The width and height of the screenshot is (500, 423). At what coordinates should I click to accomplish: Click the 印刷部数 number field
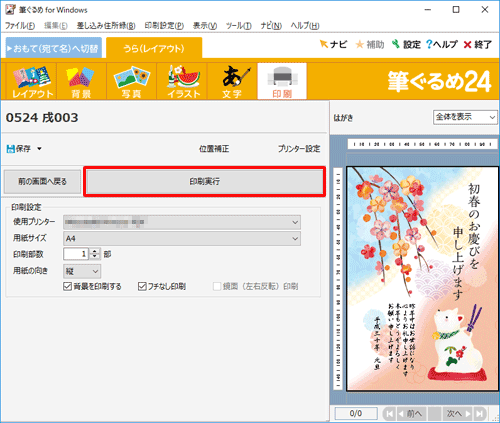pyautogui.click(x=76, y=254)
